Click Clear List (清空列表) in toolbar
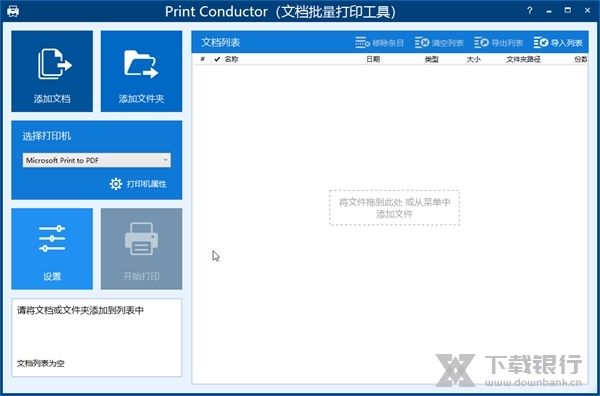Screen dimensions: 600x396 [439, 42]
